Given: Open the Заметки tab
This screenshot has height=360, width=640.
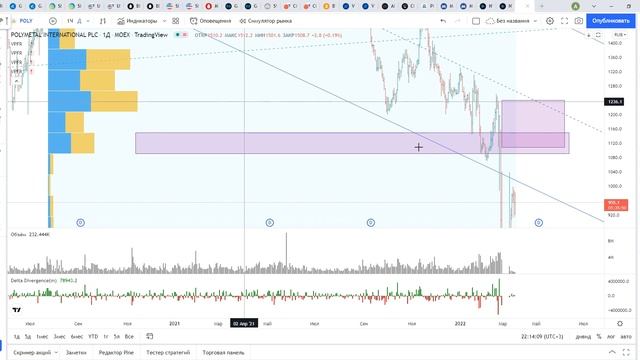Looking at the screenshot, I should (x=76, y=352).
